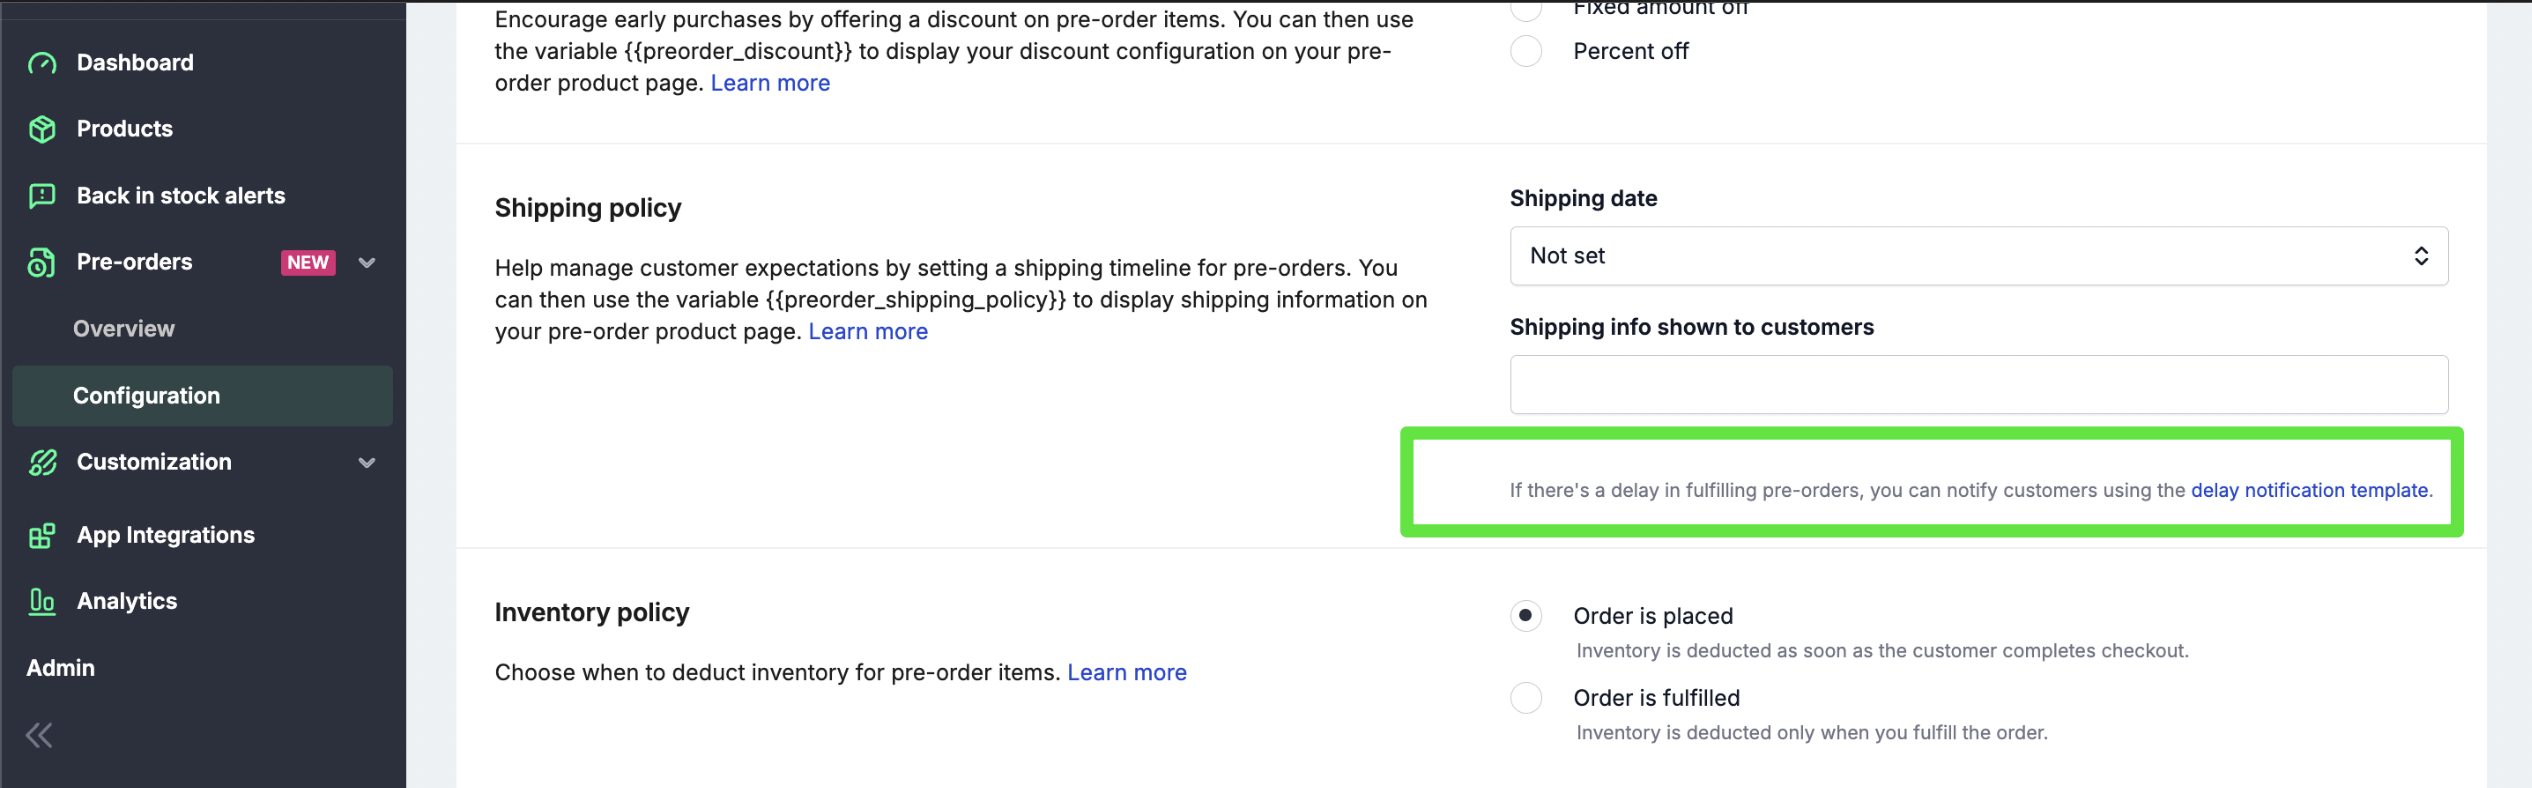Click the Customization brush icon
This screenshot has width=2532, height=788.
(x=42, y=462)
